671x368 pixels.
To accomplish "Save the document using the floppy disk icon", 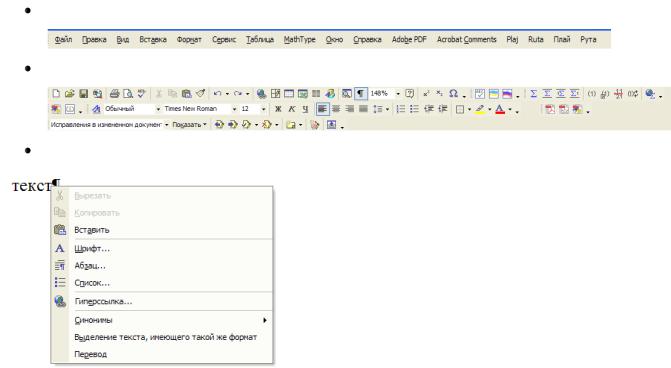I will 83,93.
